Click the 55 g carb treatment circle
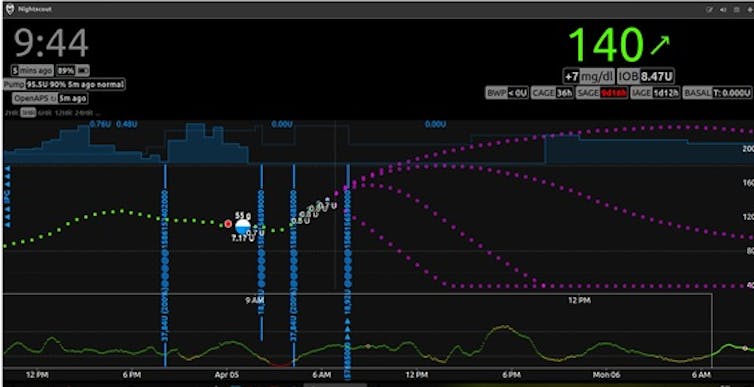Screen dimensions: 754x387 coord(243,226)
